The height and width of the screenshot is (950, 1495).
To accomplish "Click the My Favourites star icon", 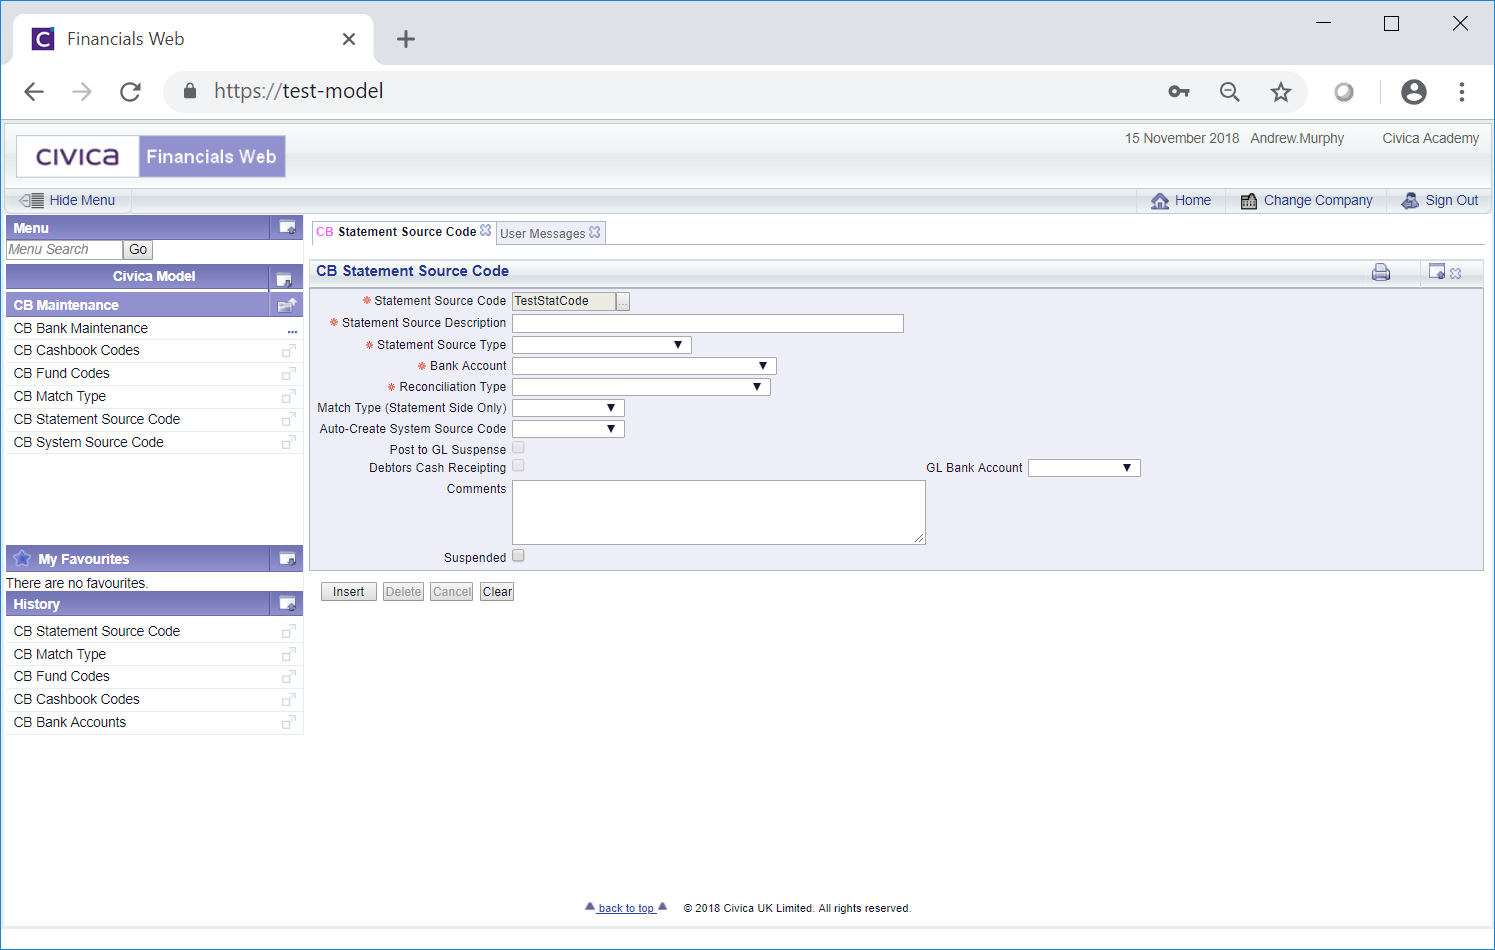I will (x=22, y=558).
